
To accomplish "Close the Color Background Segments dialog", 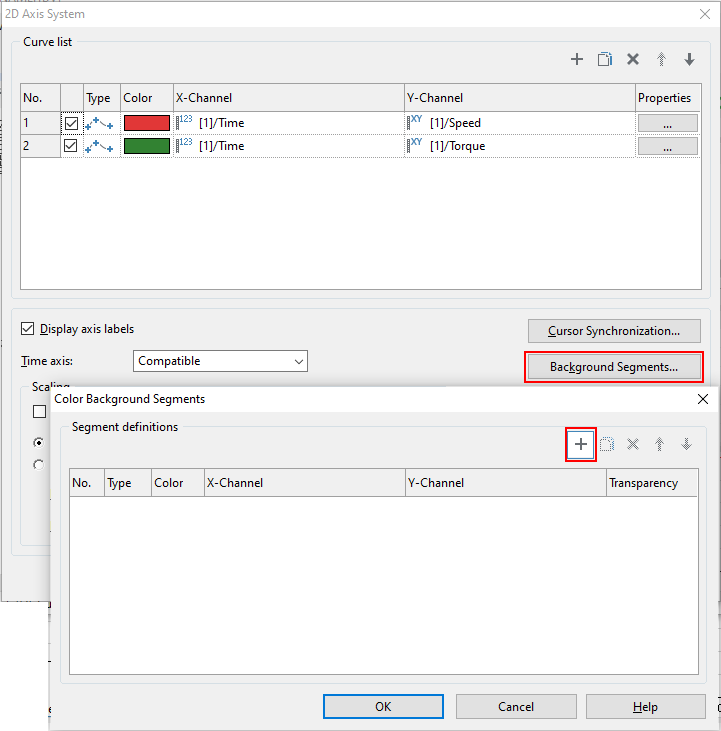I will tap(701, 398).
